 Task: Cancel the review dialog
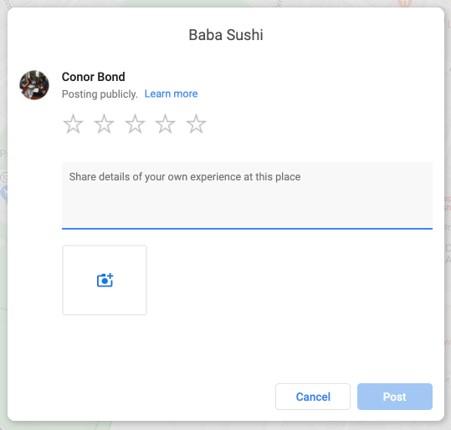313,396
